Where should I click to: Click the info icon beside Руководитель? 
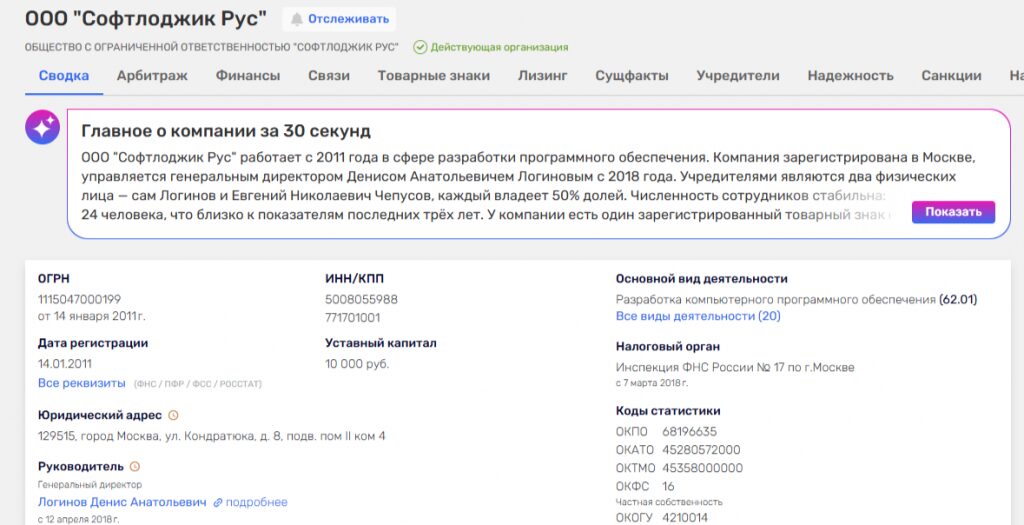tap(135, 466)
